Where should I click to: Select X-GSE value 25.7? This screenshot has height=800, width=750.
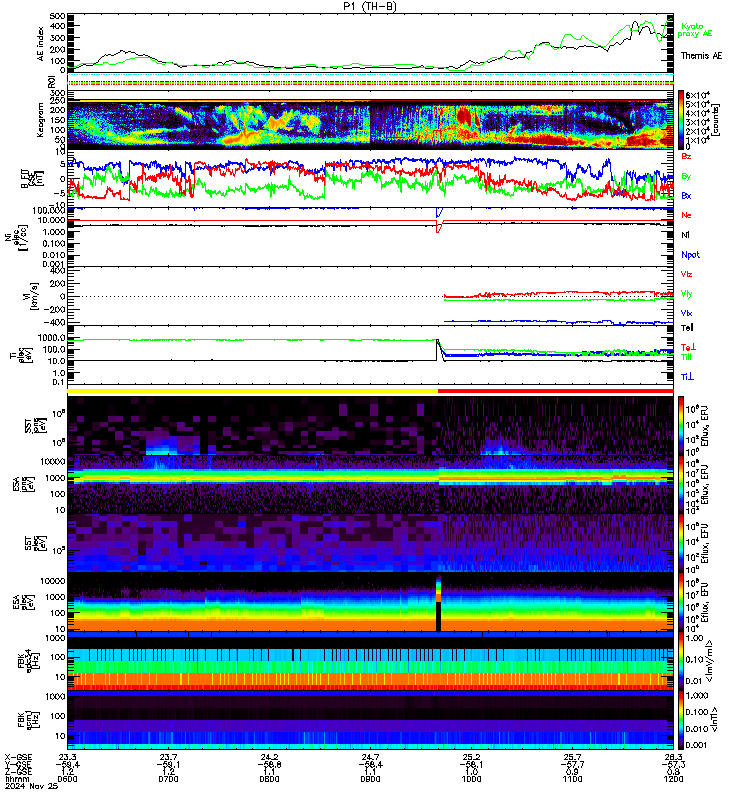coord(572,757)
